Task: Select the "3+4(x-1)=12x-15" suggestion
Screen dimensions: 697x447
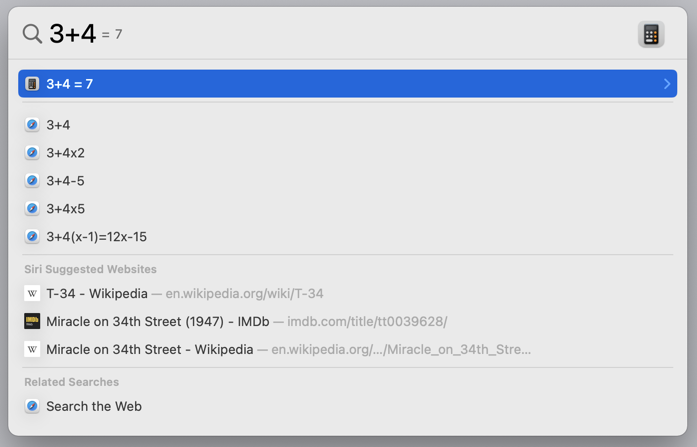Action: point(96,237)
